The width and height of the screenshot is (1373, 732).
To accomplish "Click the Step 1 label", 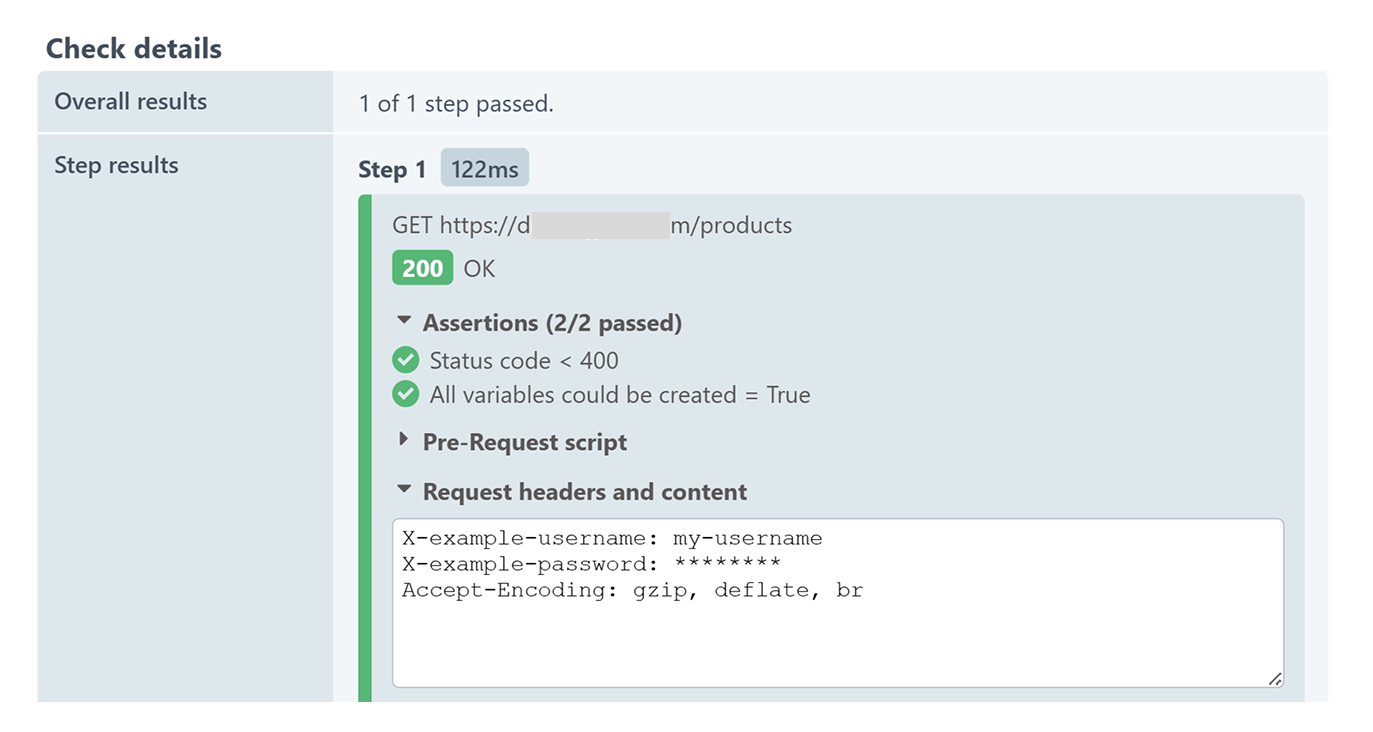I will point(392,170).
